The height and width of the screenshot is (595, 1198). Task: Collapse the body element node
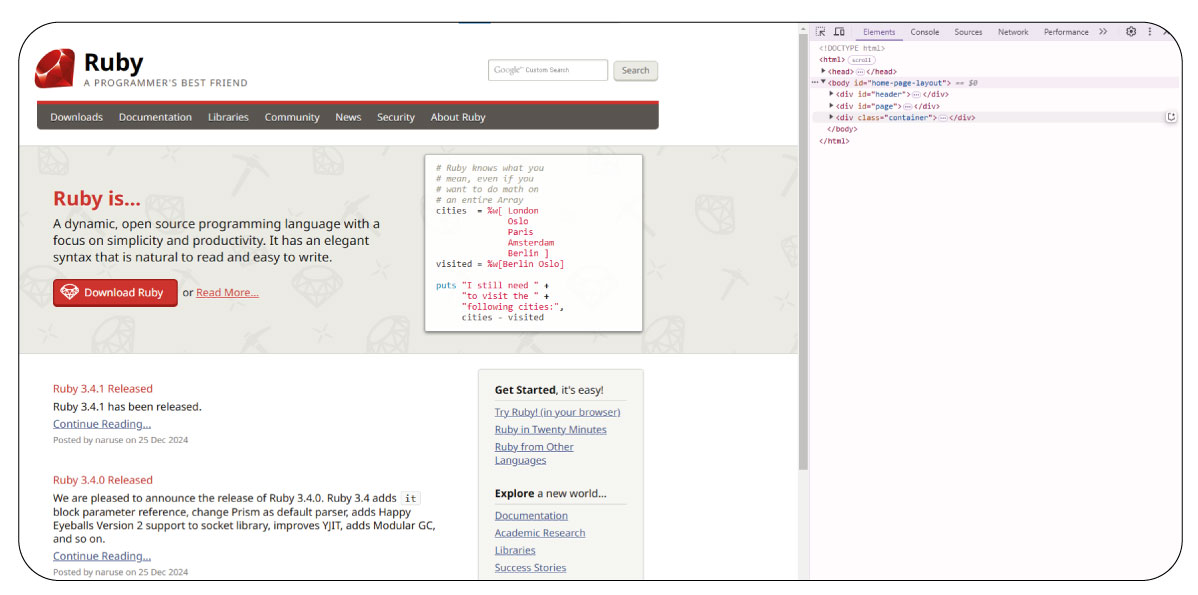pyautogui.click(x=824, y=82)
